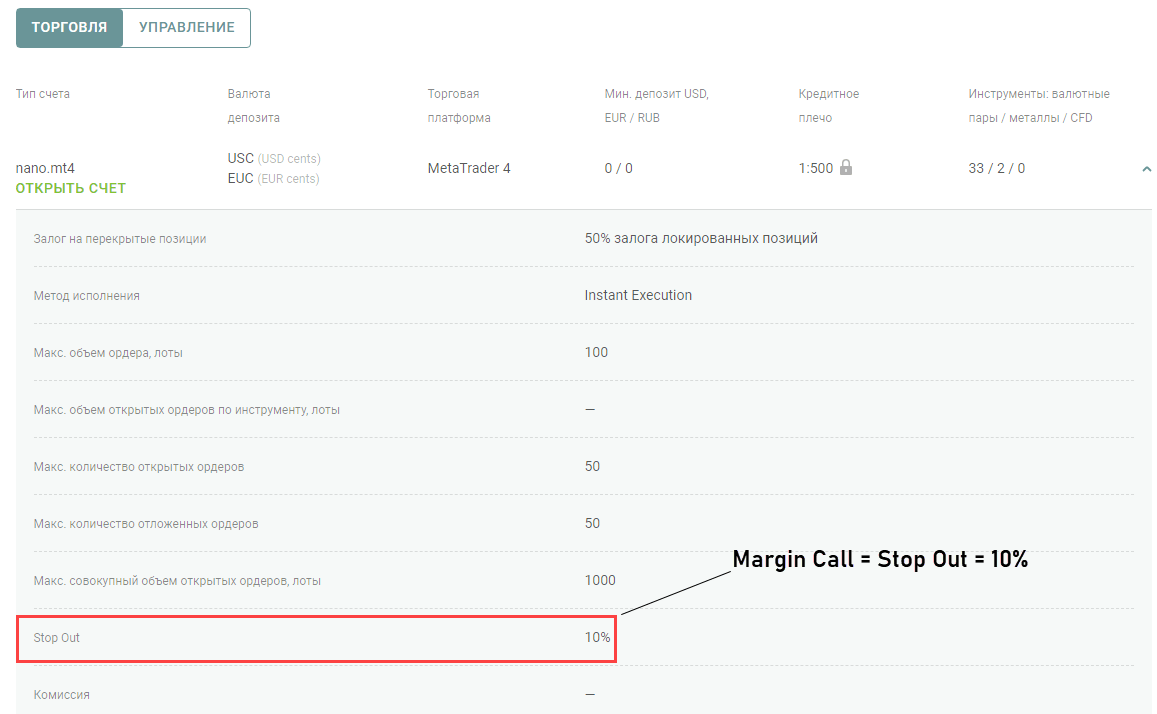Click the Margin Call = Stop Out annotation
This screenshot has width=1157, height=714.
[880, 560]
